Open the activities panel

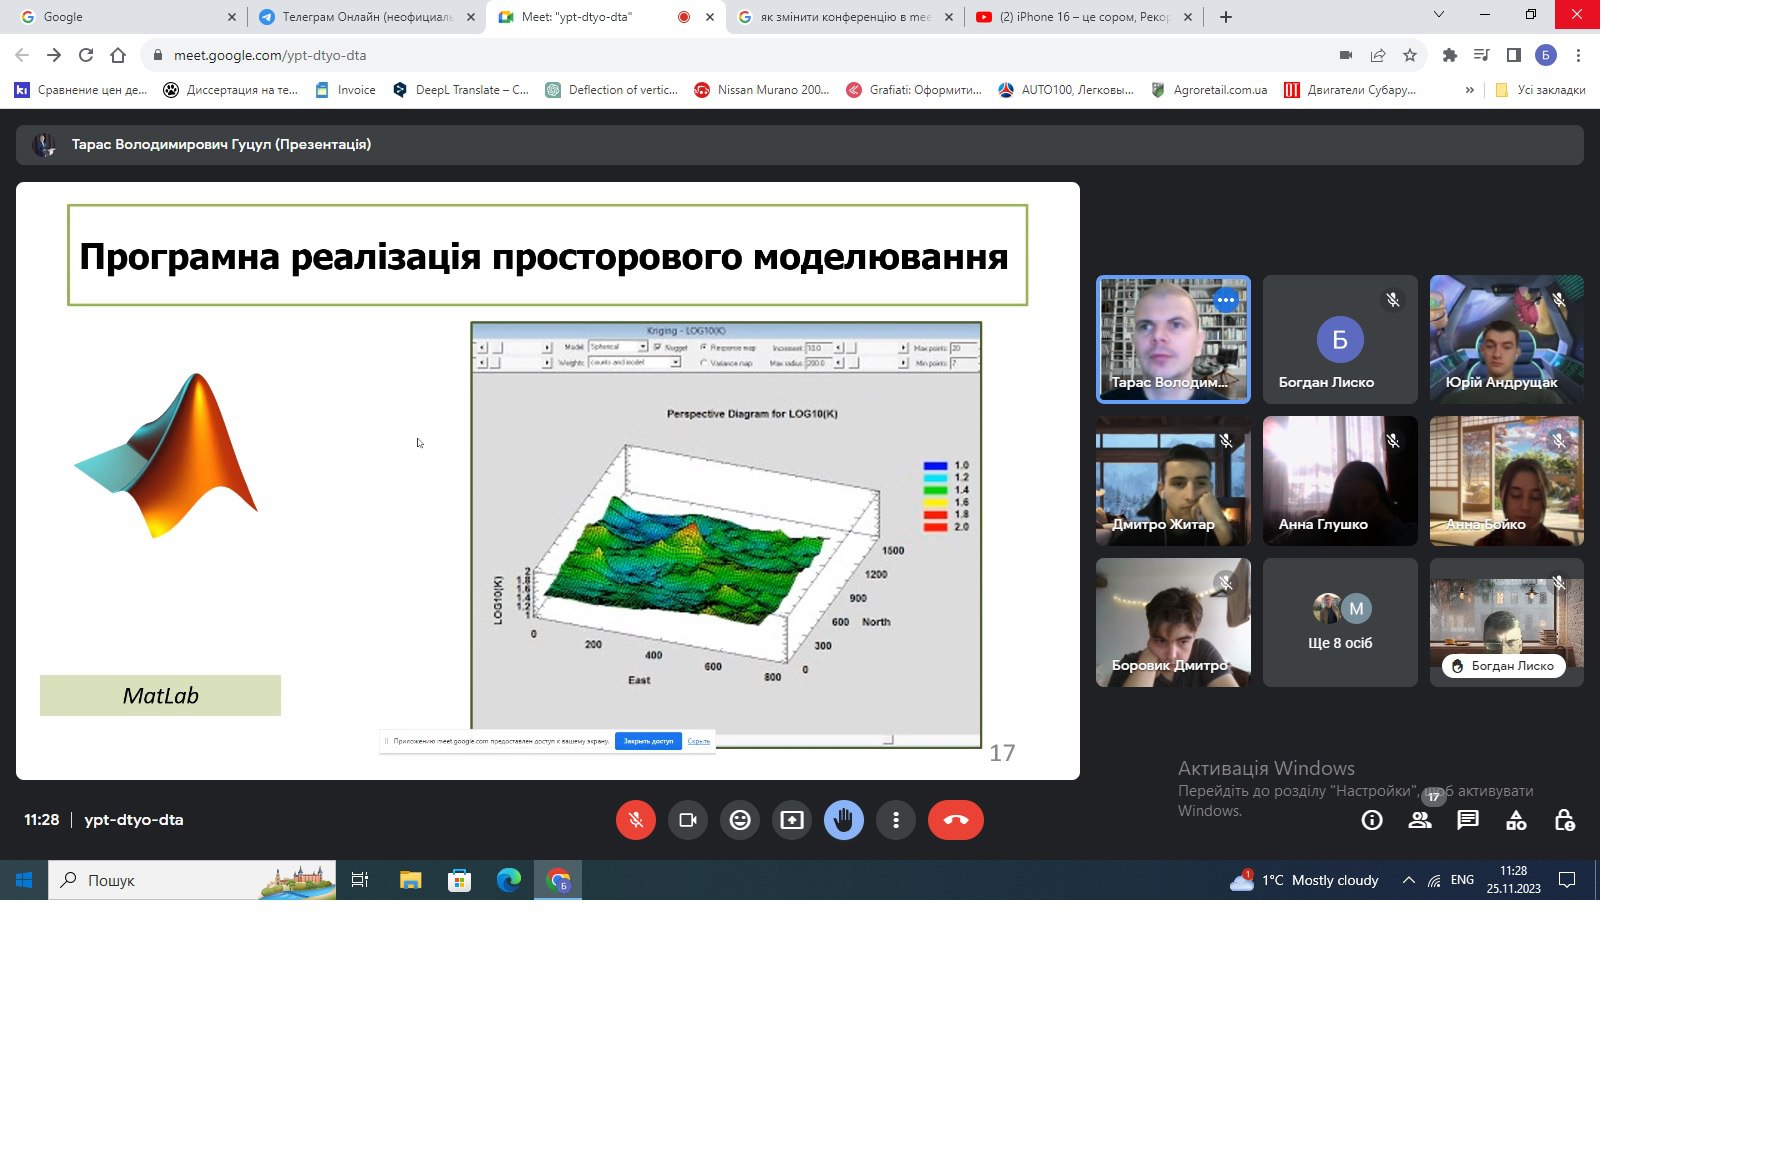[x=1516, y=820]
